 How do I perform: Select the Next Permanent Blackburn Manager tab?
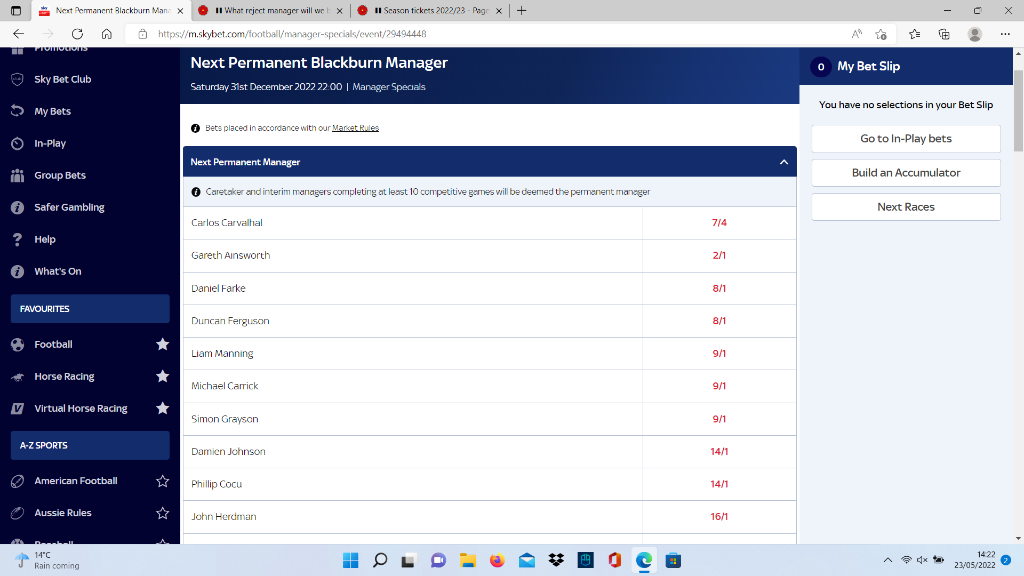click(111, 10)
